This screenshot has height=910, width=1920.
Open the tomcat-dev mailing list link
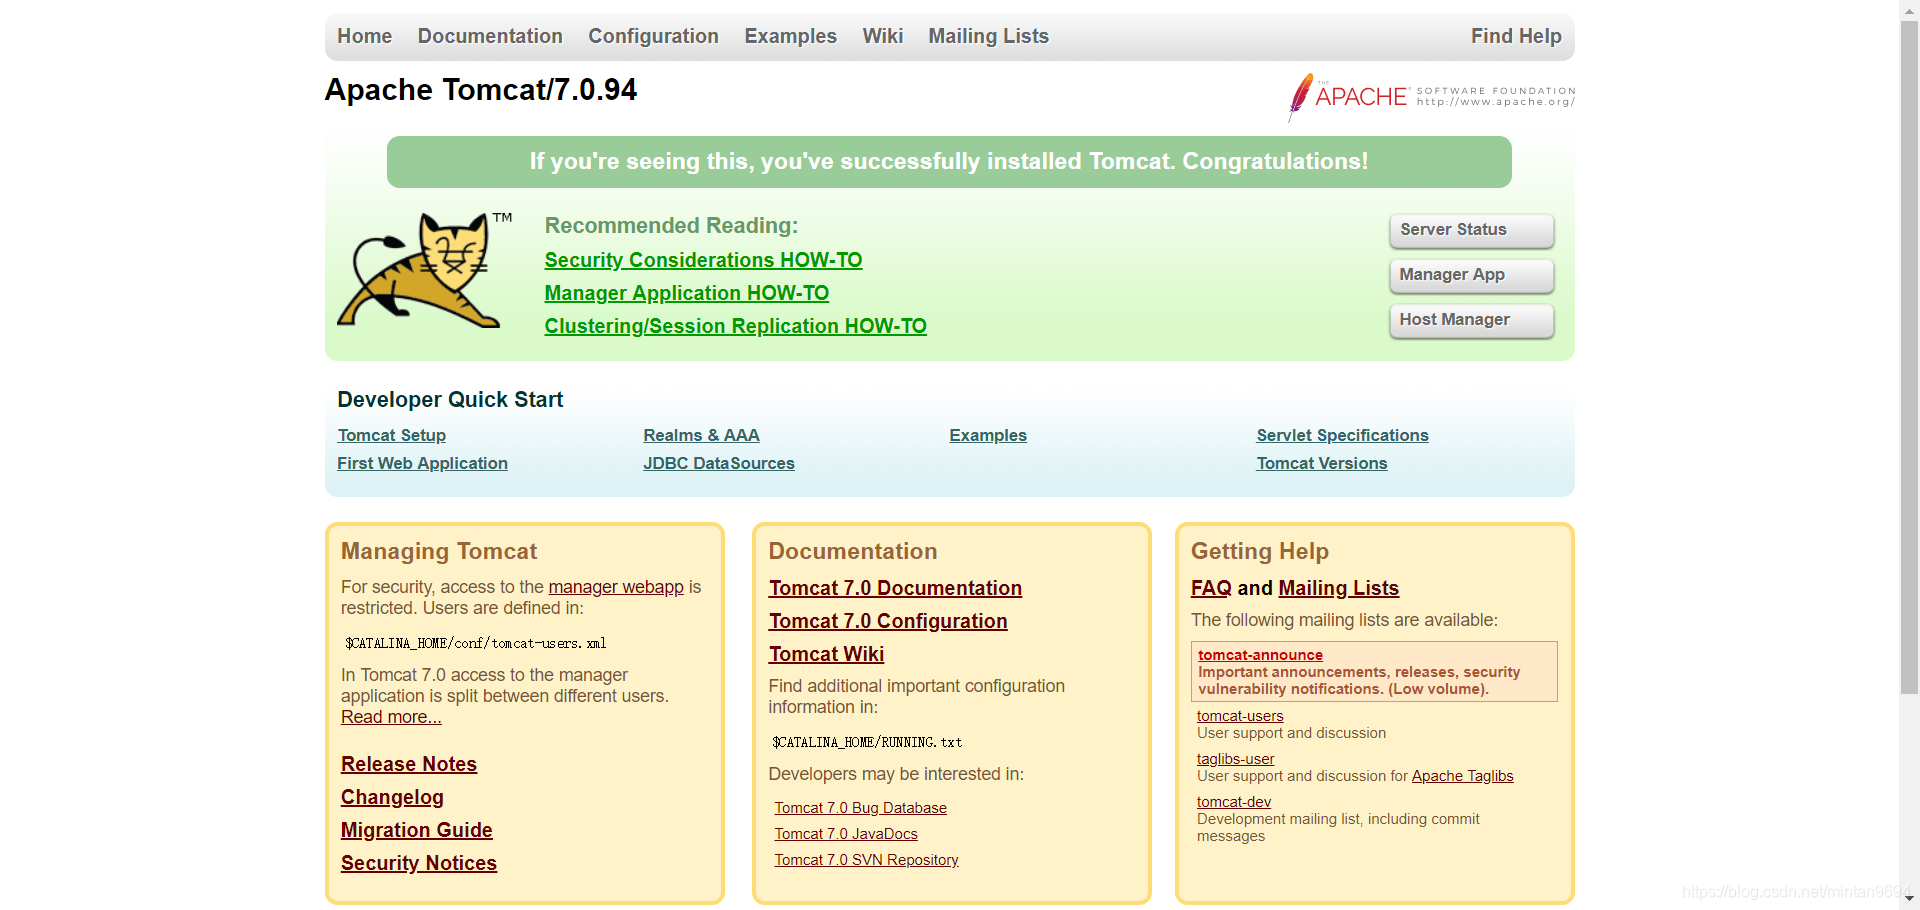[1233, 802]
